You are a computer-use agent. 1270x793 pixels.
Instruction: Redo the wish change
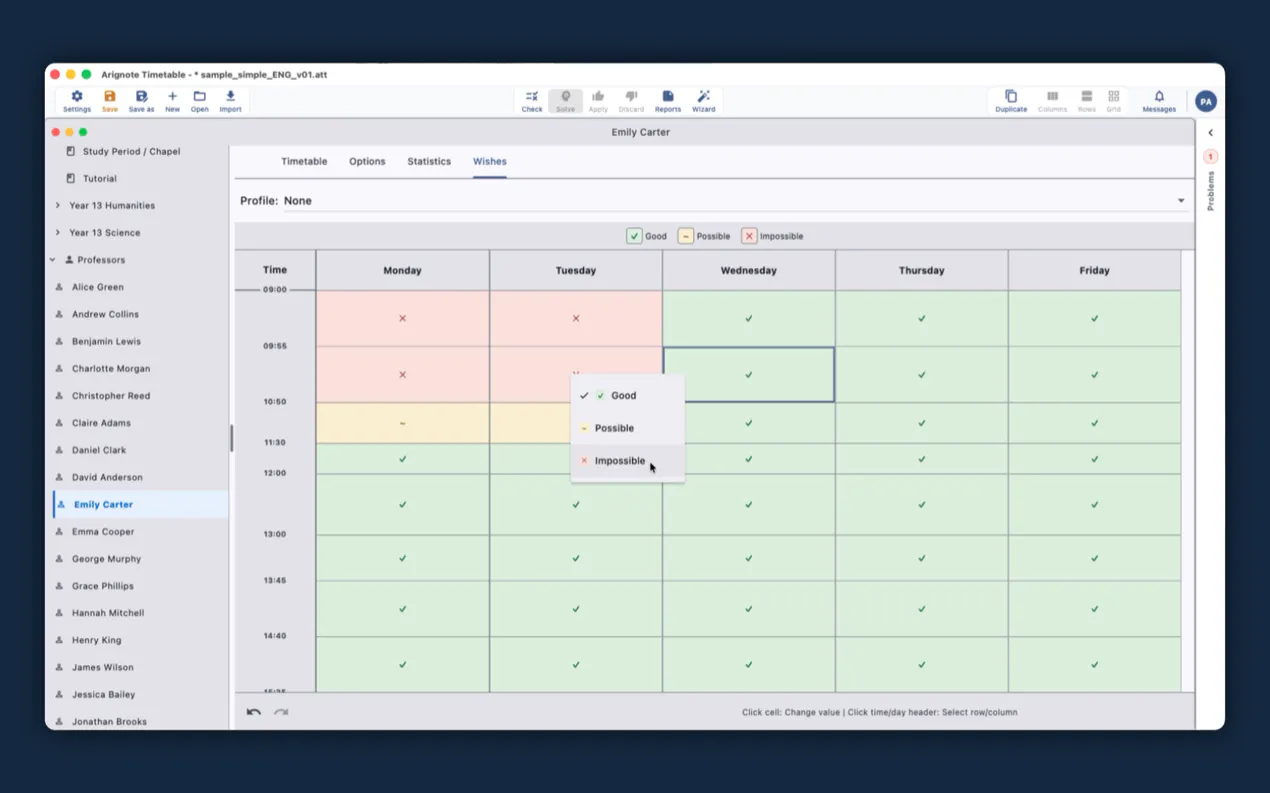[281, 712]
